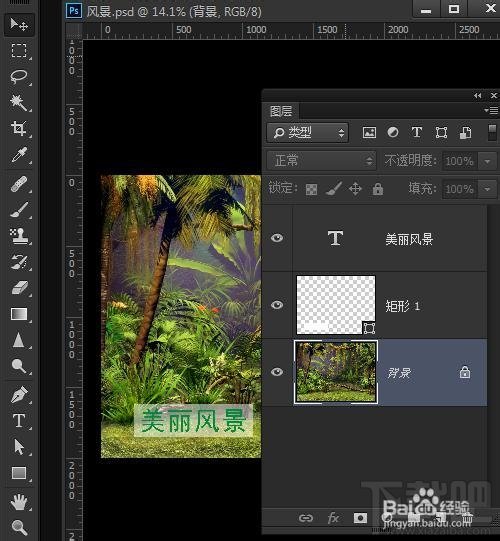Viewport: 500px width, 541px height.
Task: Select the Rectangle shape tool
Action: point(19,473)
